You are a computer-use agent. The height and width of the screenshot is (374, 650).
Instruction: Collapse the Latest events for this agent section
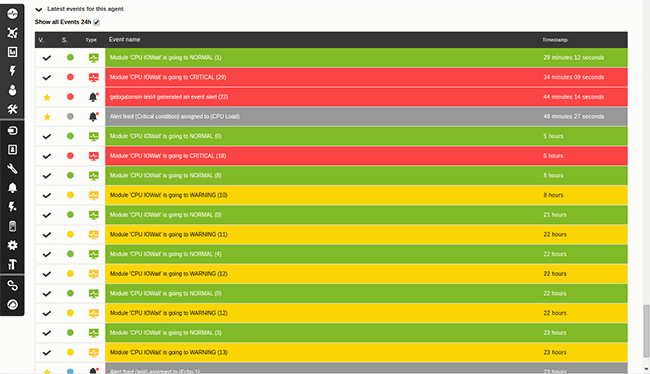point(39,9)
